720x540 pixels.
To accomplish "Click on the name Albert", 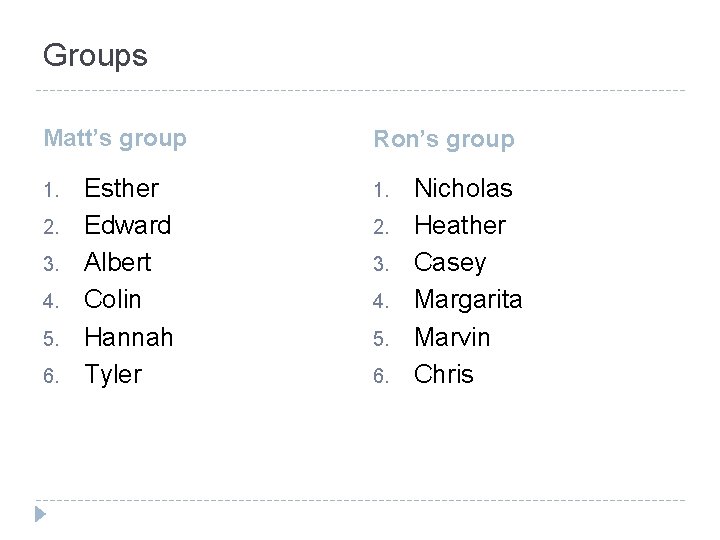I will [118, 262].
